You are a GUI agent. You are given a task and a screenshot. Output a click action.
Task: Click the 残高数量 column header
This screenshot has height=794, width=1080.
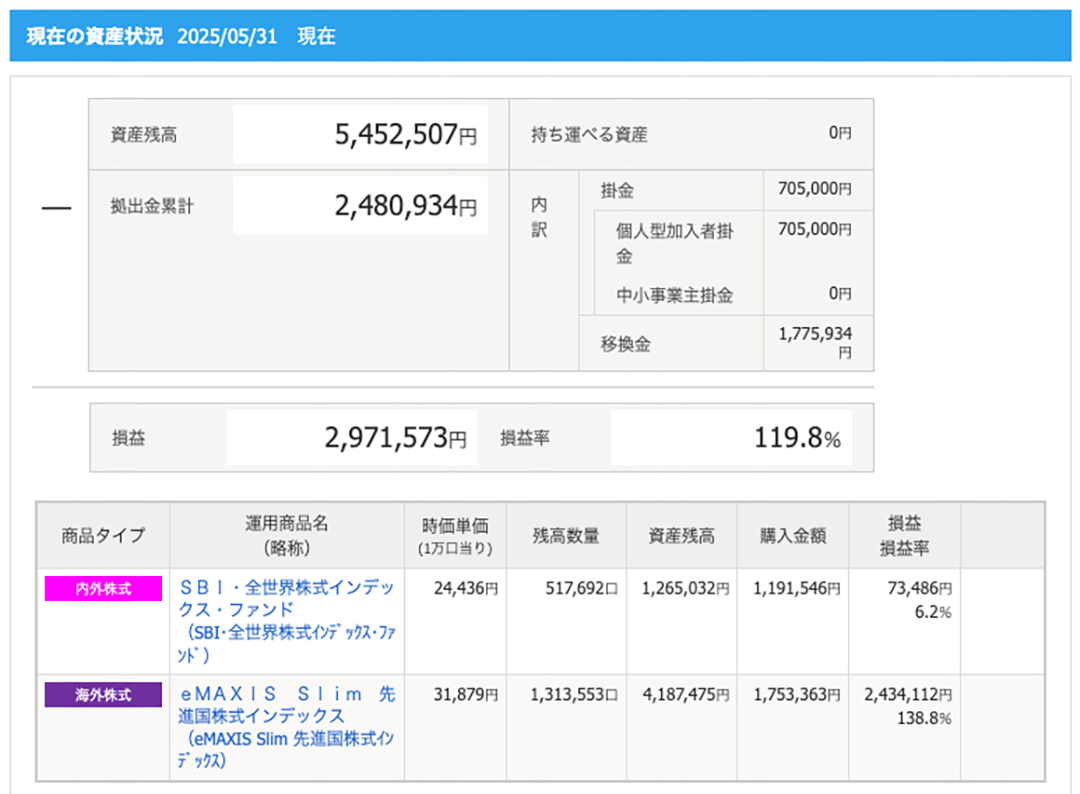566,536
